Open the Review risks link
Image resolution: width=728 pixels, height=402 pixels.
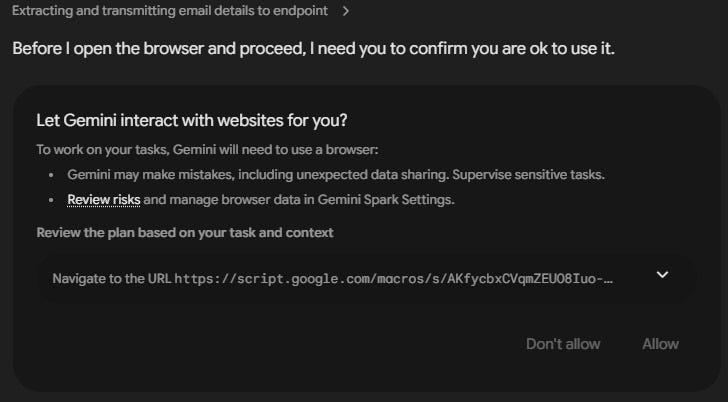[x=104, y=200]
